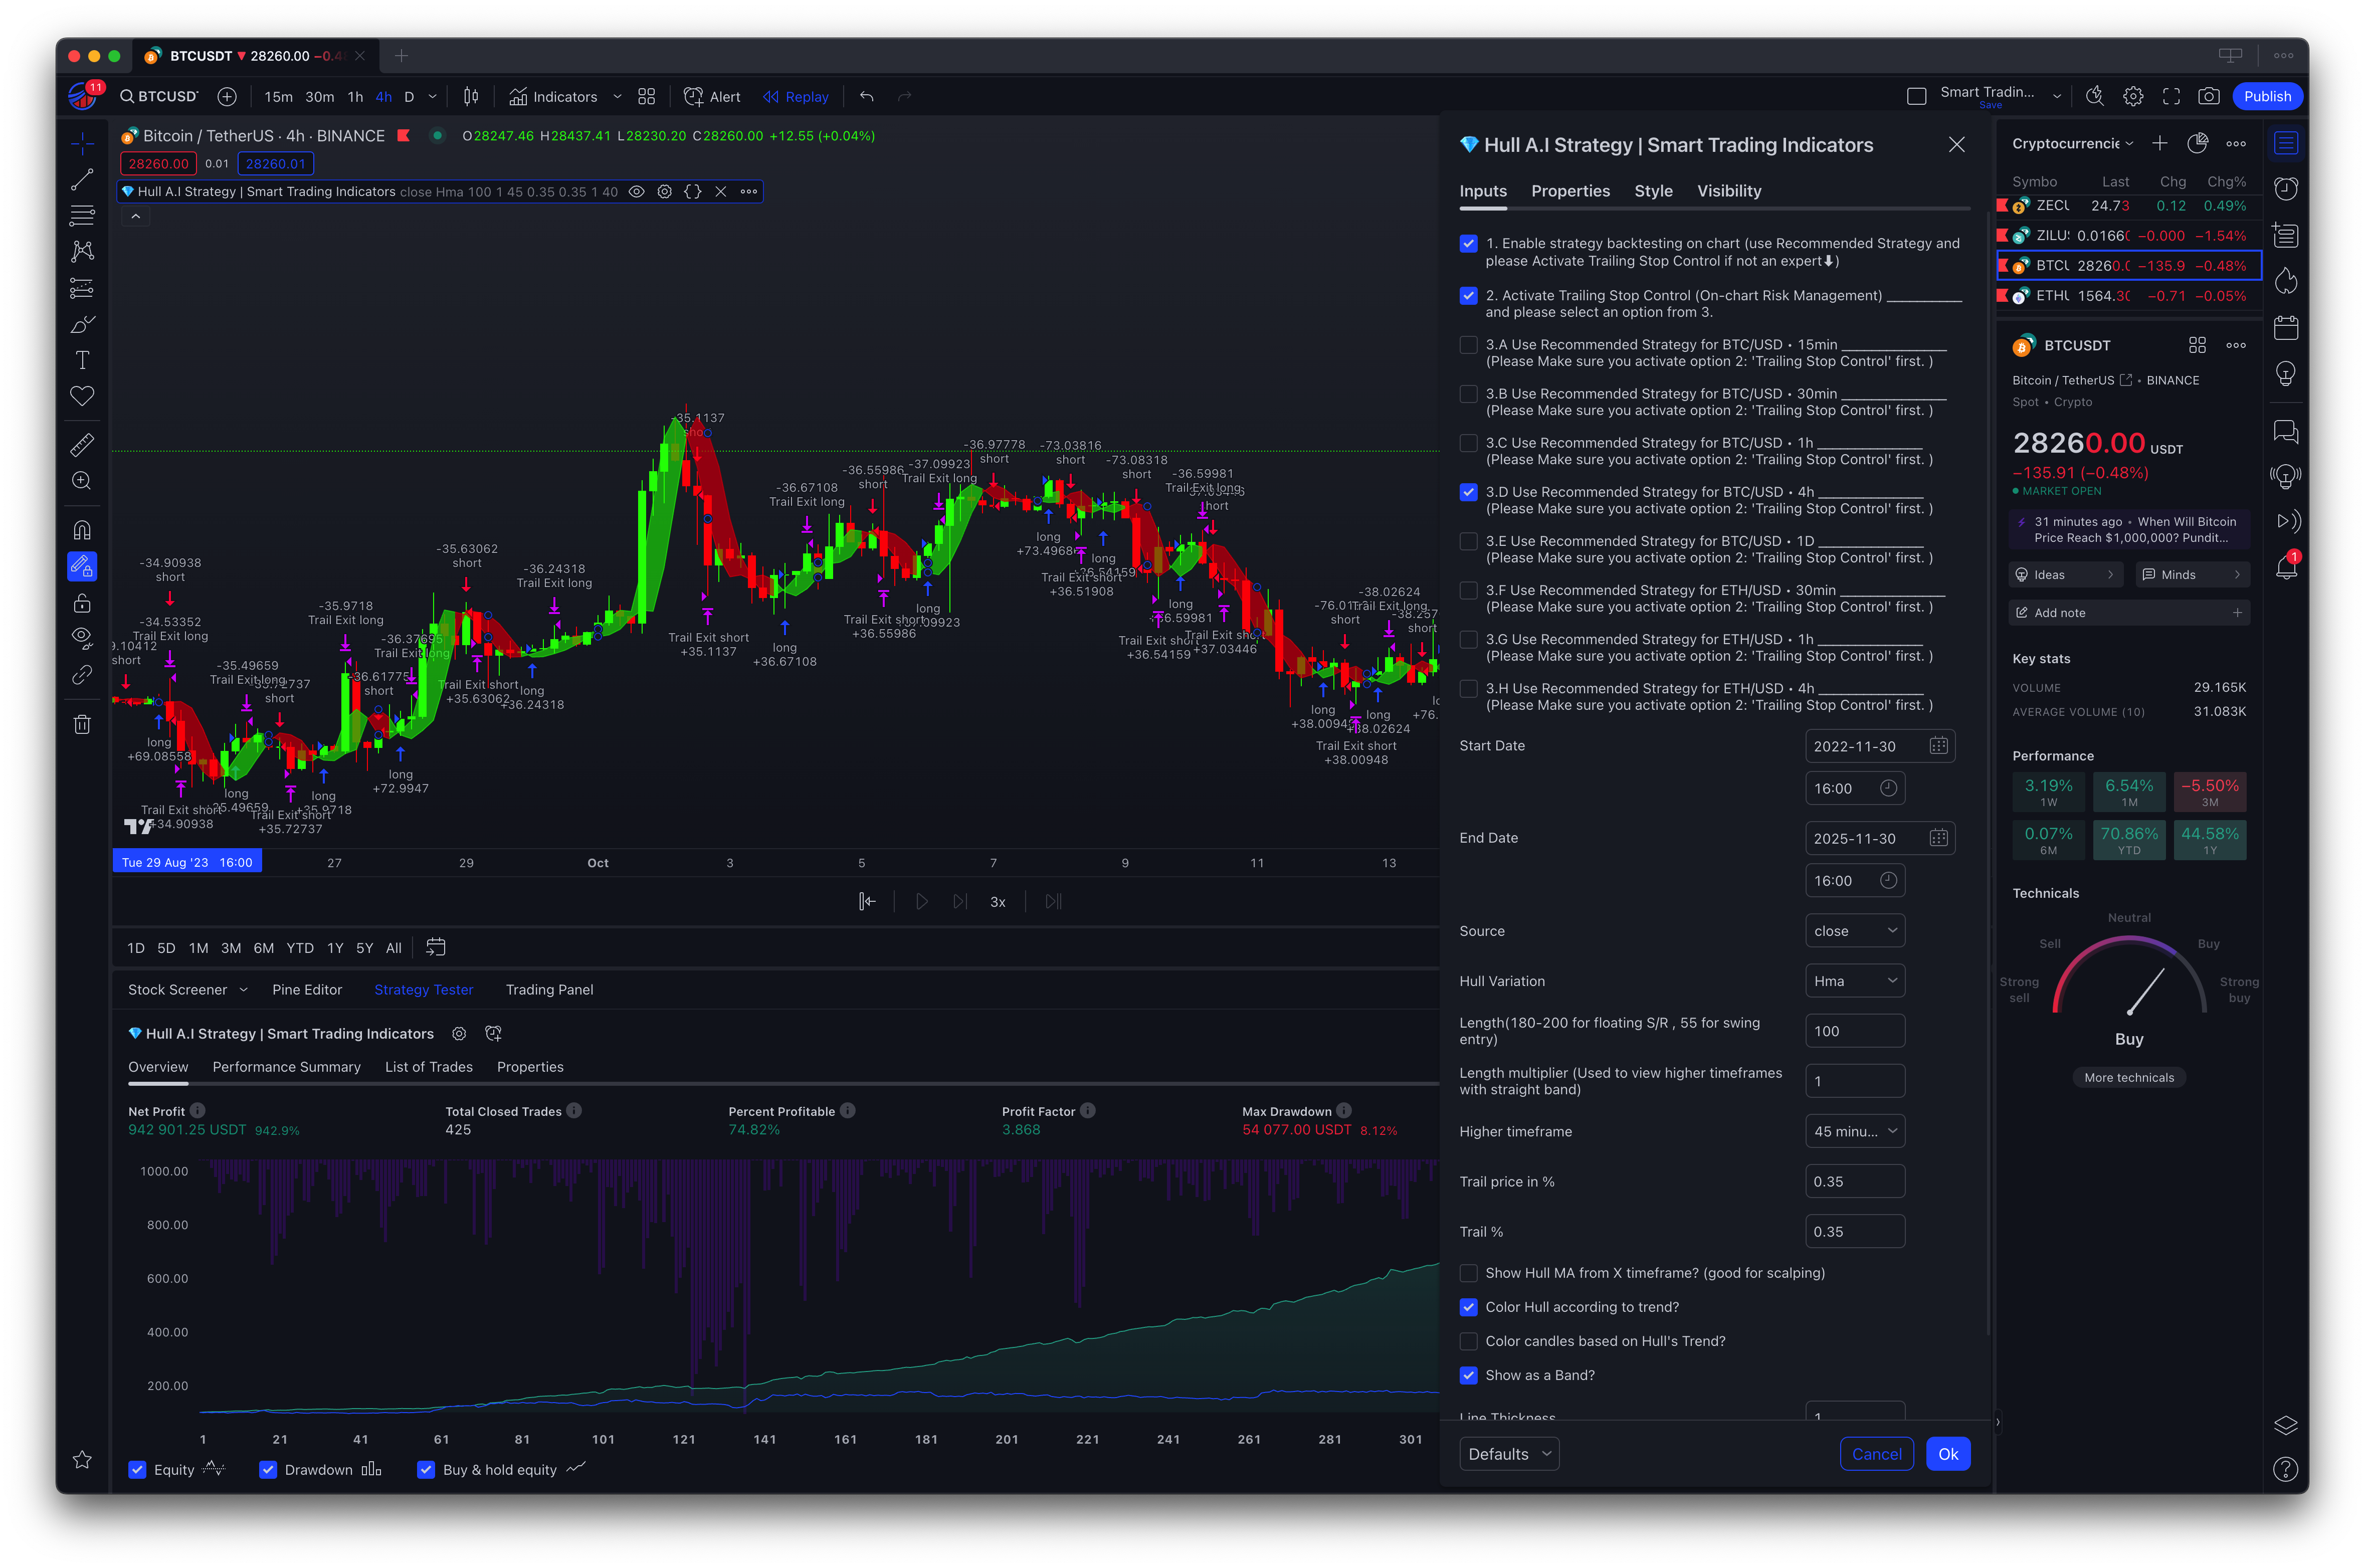Viewport: 2365px width, 1568px height.
Task: Open the Hull Variation dropdown
Action: click(x=1854, y=981)
